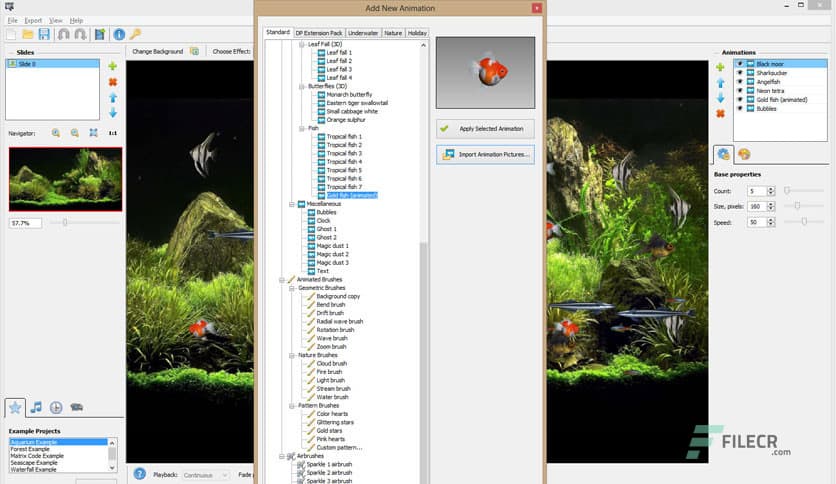Collapse the Nature Brushes tree node
Viewport: 836px width, 484px height.
(292, 355)
